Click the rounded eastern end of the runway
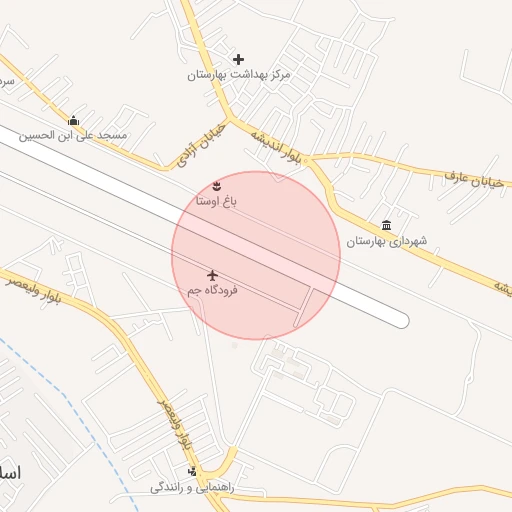Viewport: 512px width, 512px height. [402, 321]
